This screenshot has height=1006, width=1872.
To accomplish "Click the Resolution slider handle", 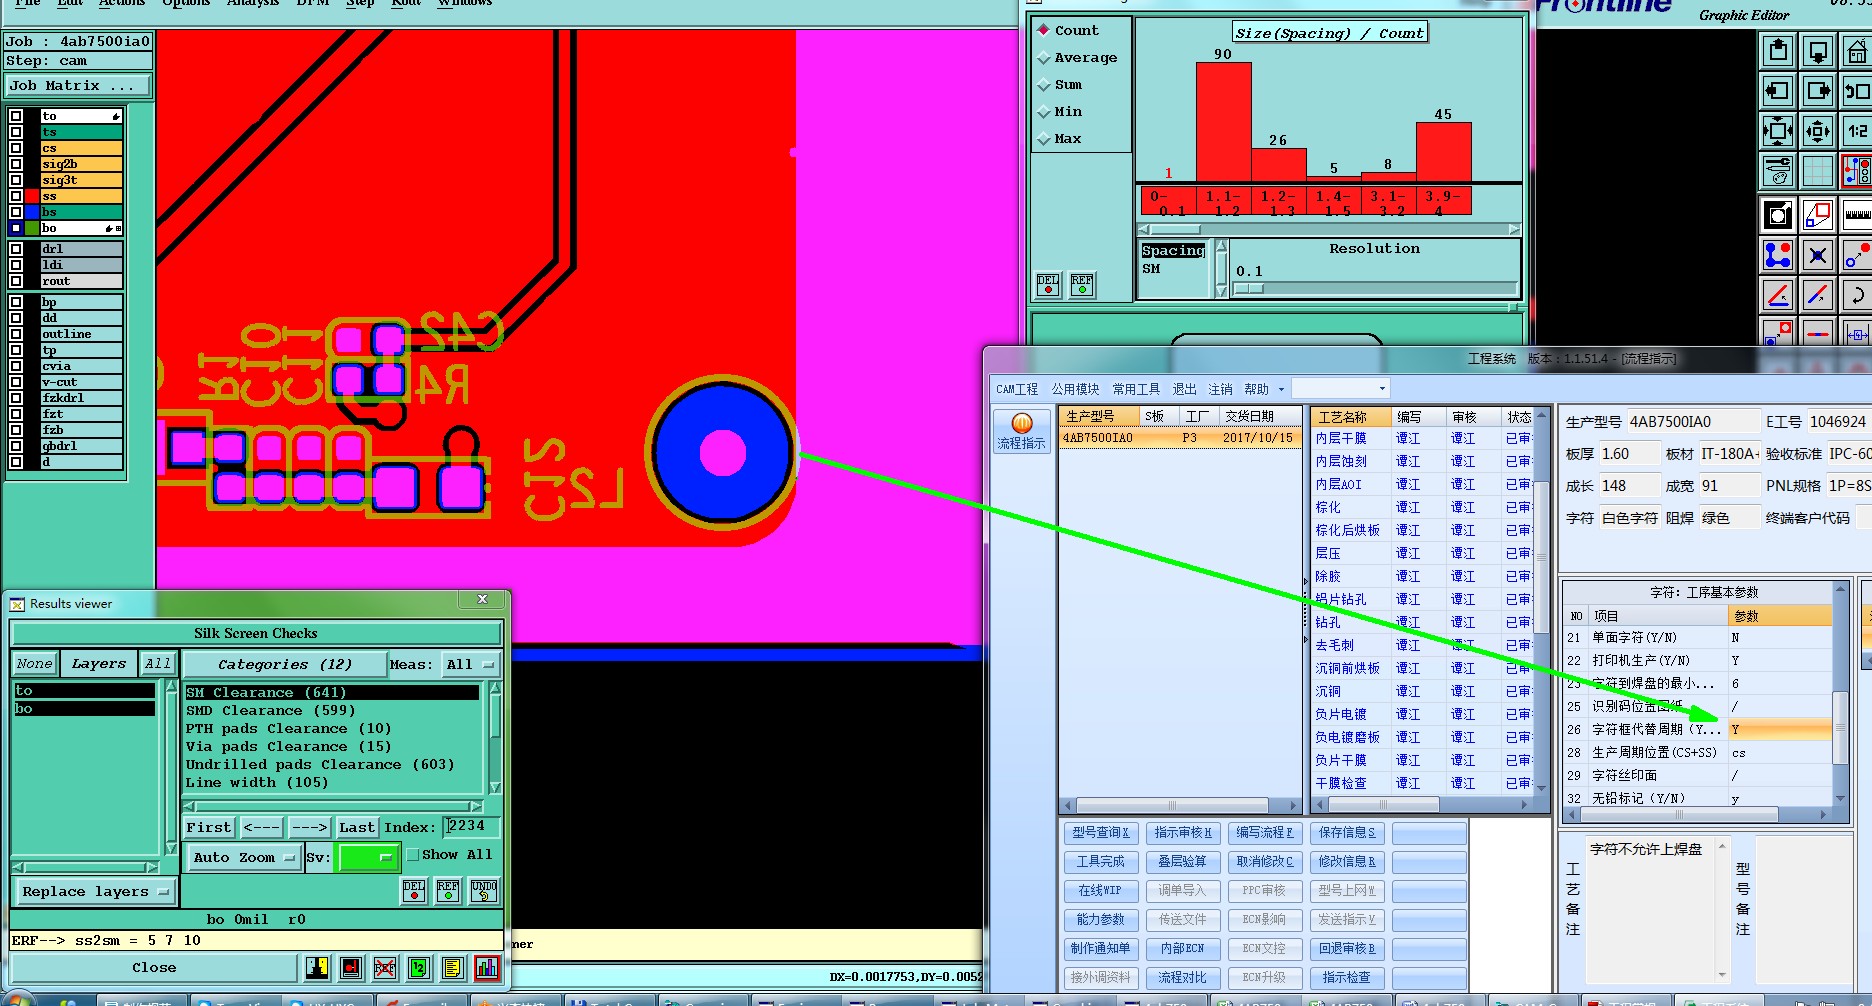I will coord(1249,289).
